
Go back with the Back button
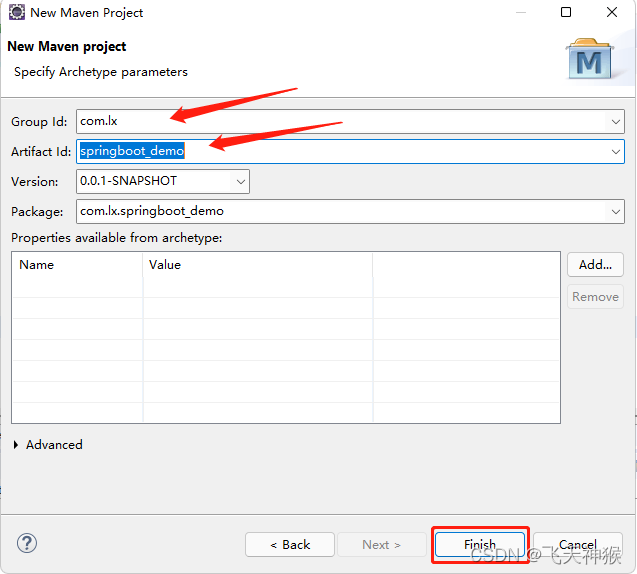pos(290,544)
